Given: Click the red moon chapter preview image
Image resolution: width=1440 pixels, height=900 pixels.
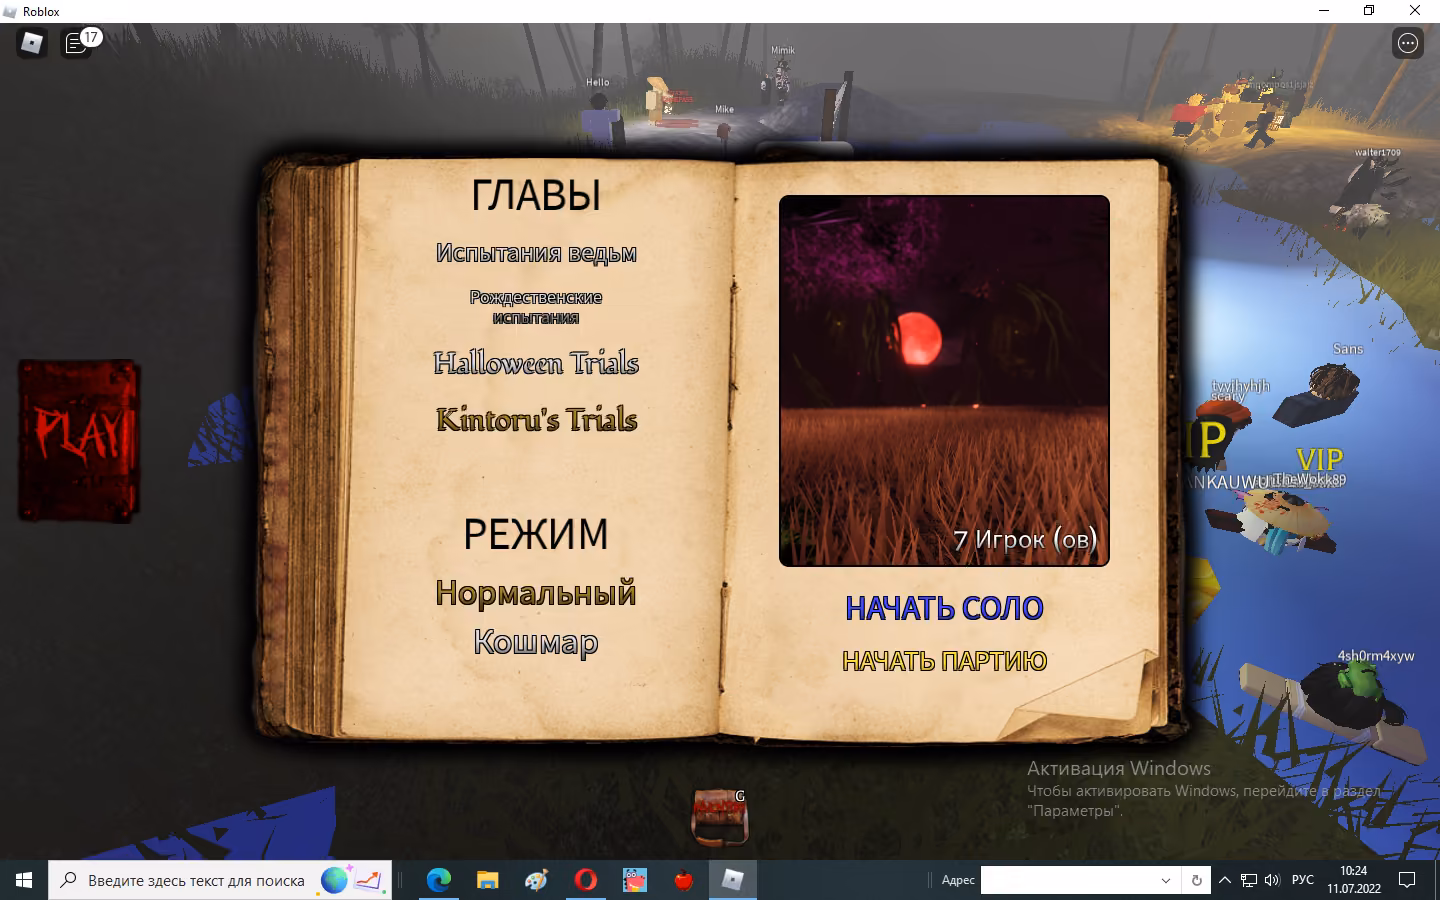Looking at the screenshot, I should pos(944,380).
